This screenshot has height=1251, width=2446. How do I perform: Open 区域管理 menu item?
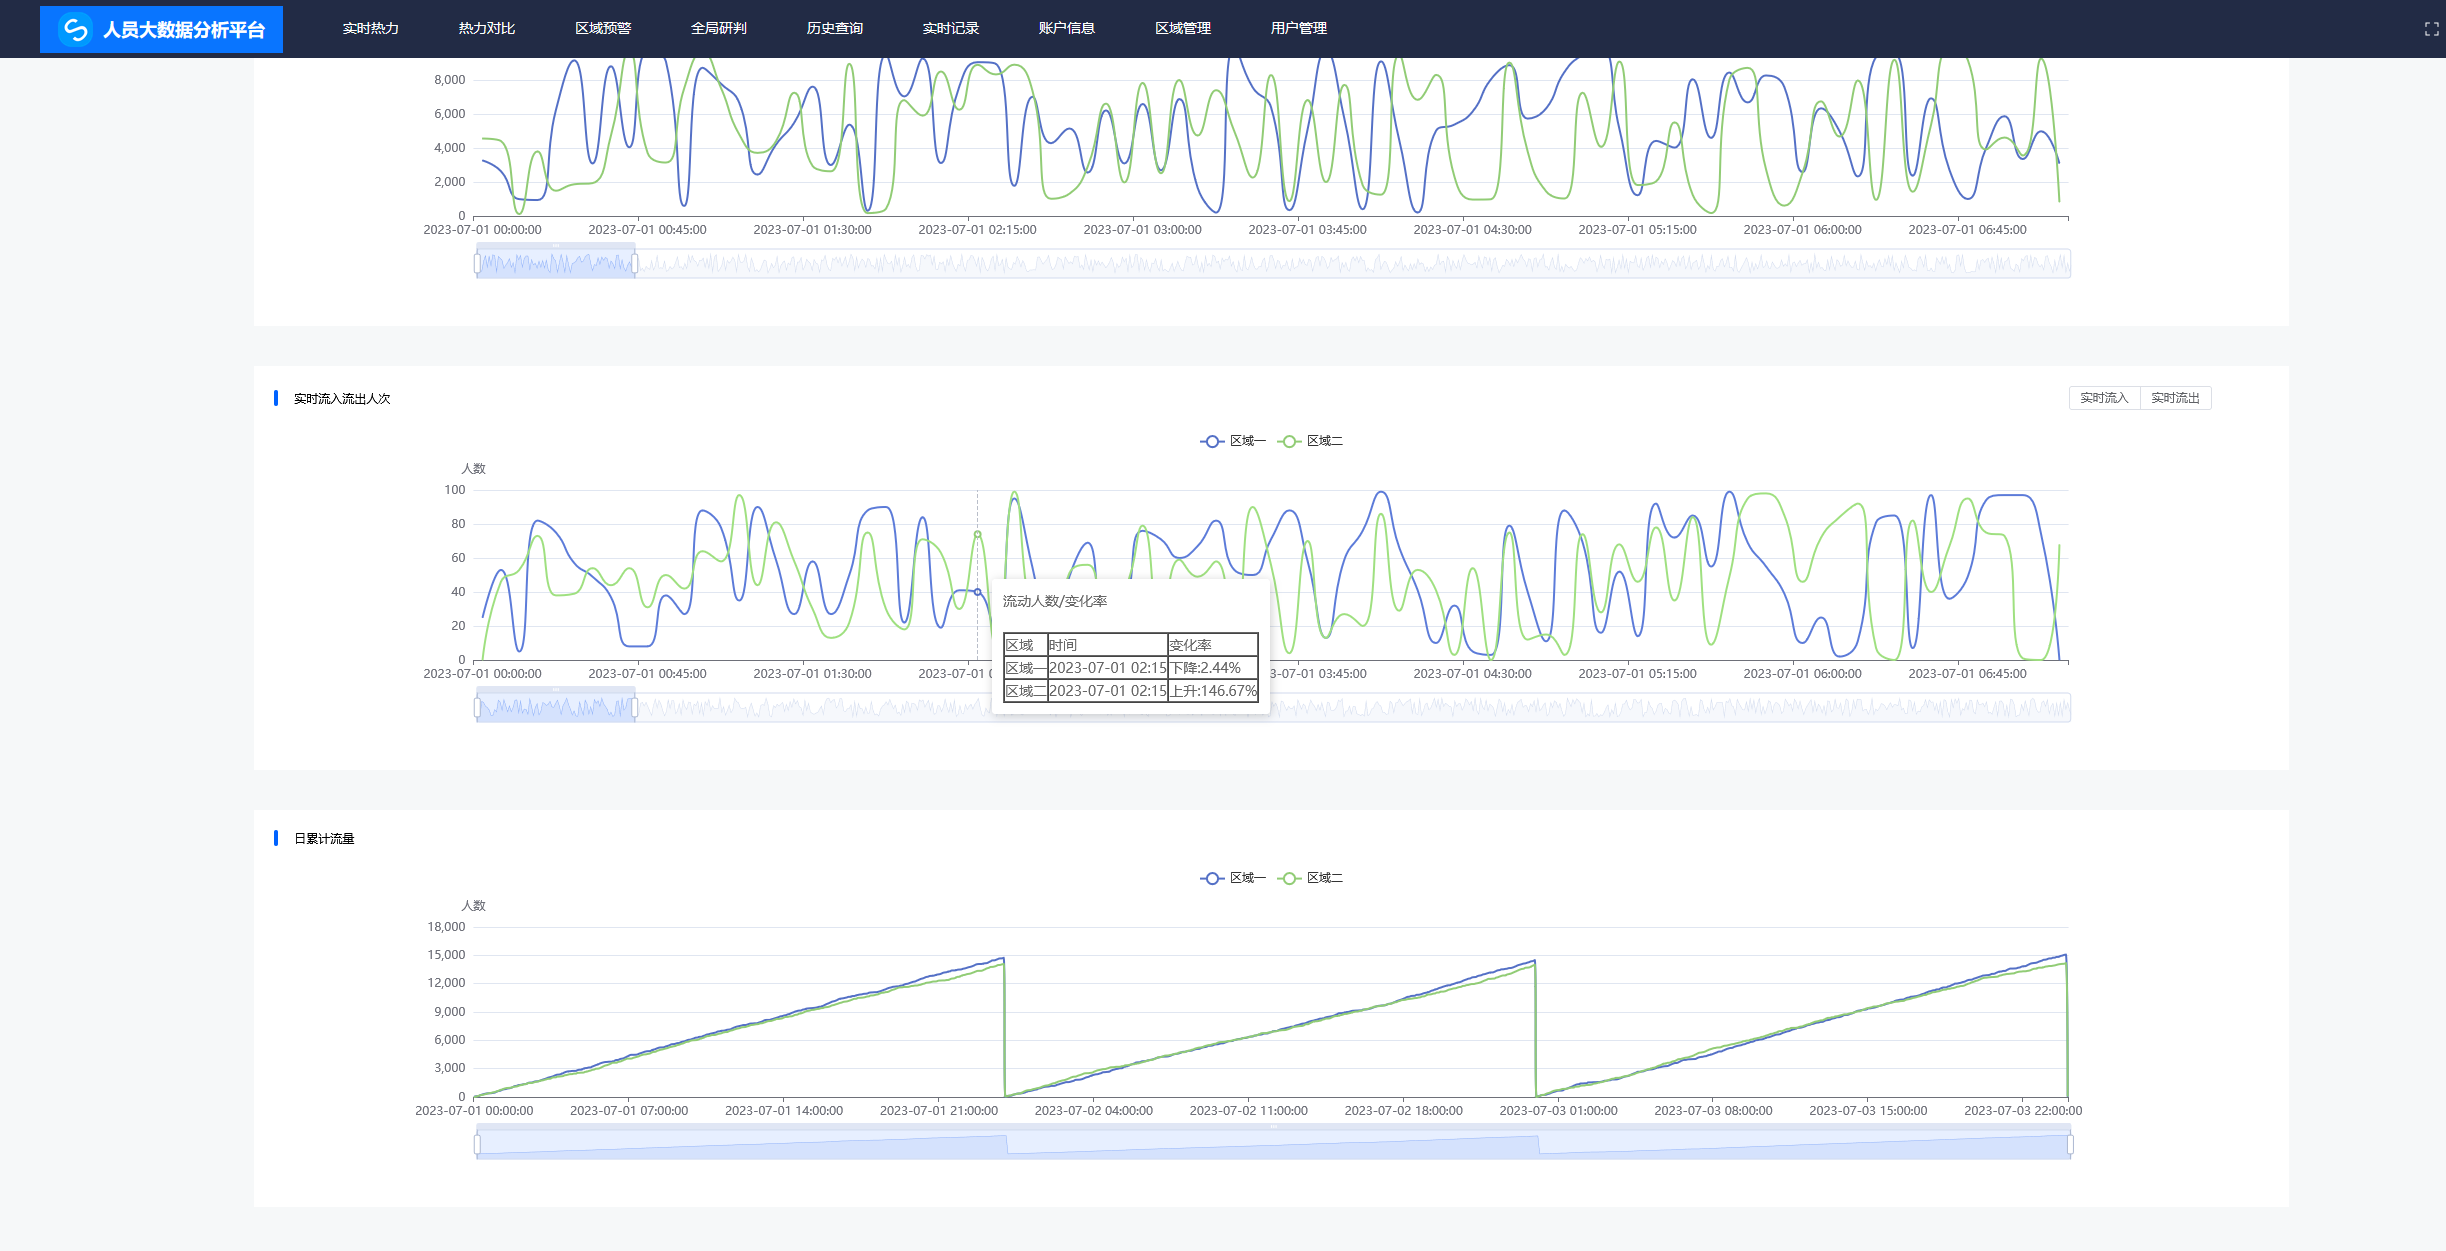click(1182, 28)
